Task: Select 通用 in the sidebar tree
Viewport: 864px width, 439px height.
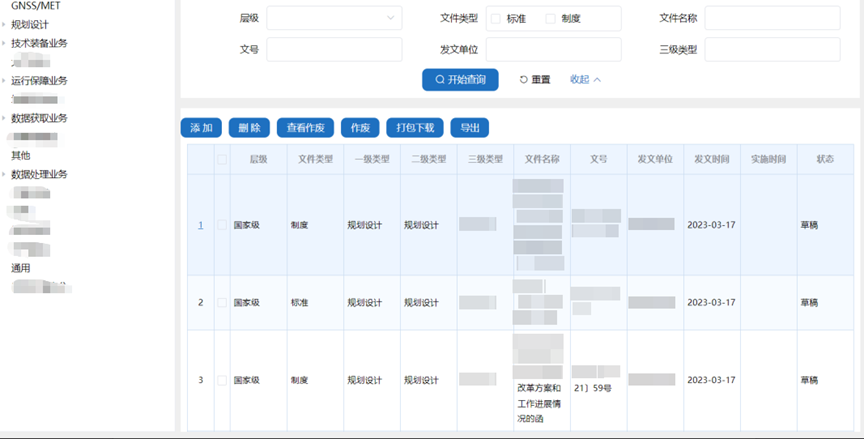Action: [20, 268]
